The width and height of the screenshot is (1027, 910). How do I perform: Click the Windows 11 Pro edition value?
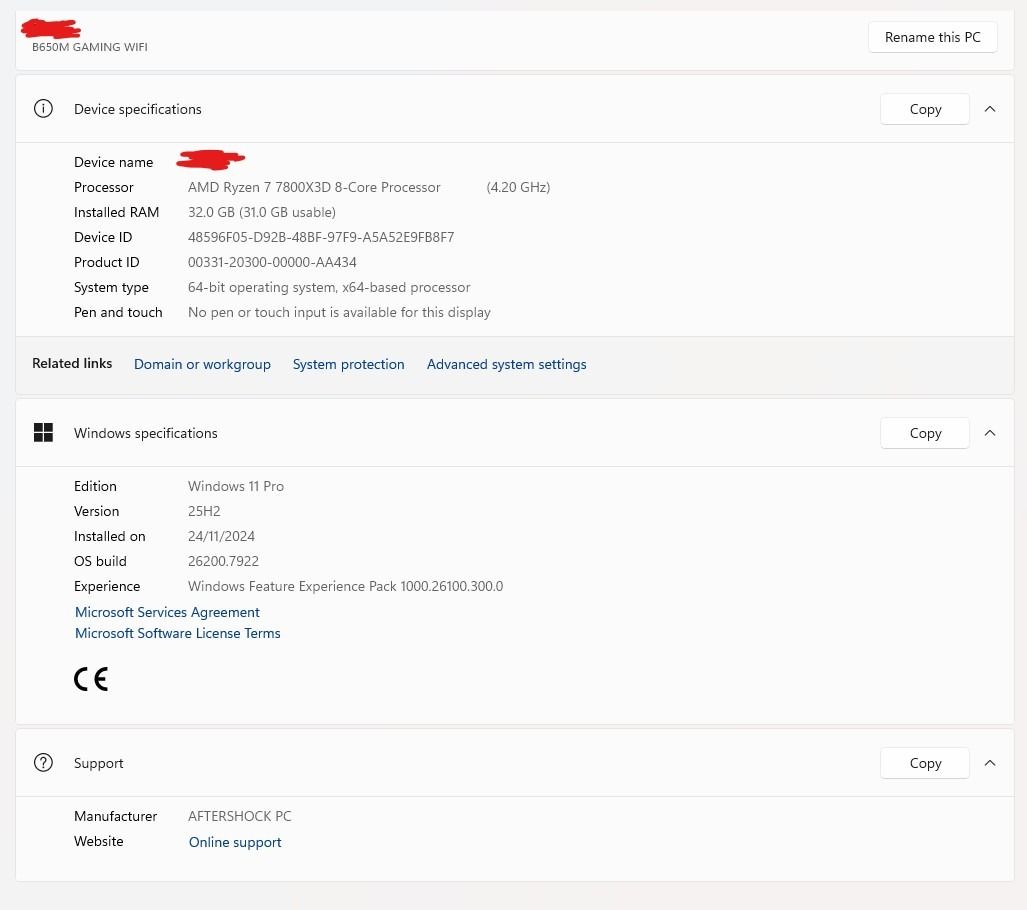click(236, 486)
